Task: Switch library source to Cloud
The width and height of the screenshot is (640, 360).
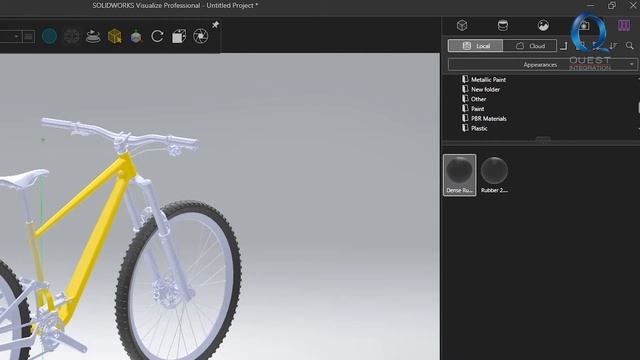Action: 530,46
